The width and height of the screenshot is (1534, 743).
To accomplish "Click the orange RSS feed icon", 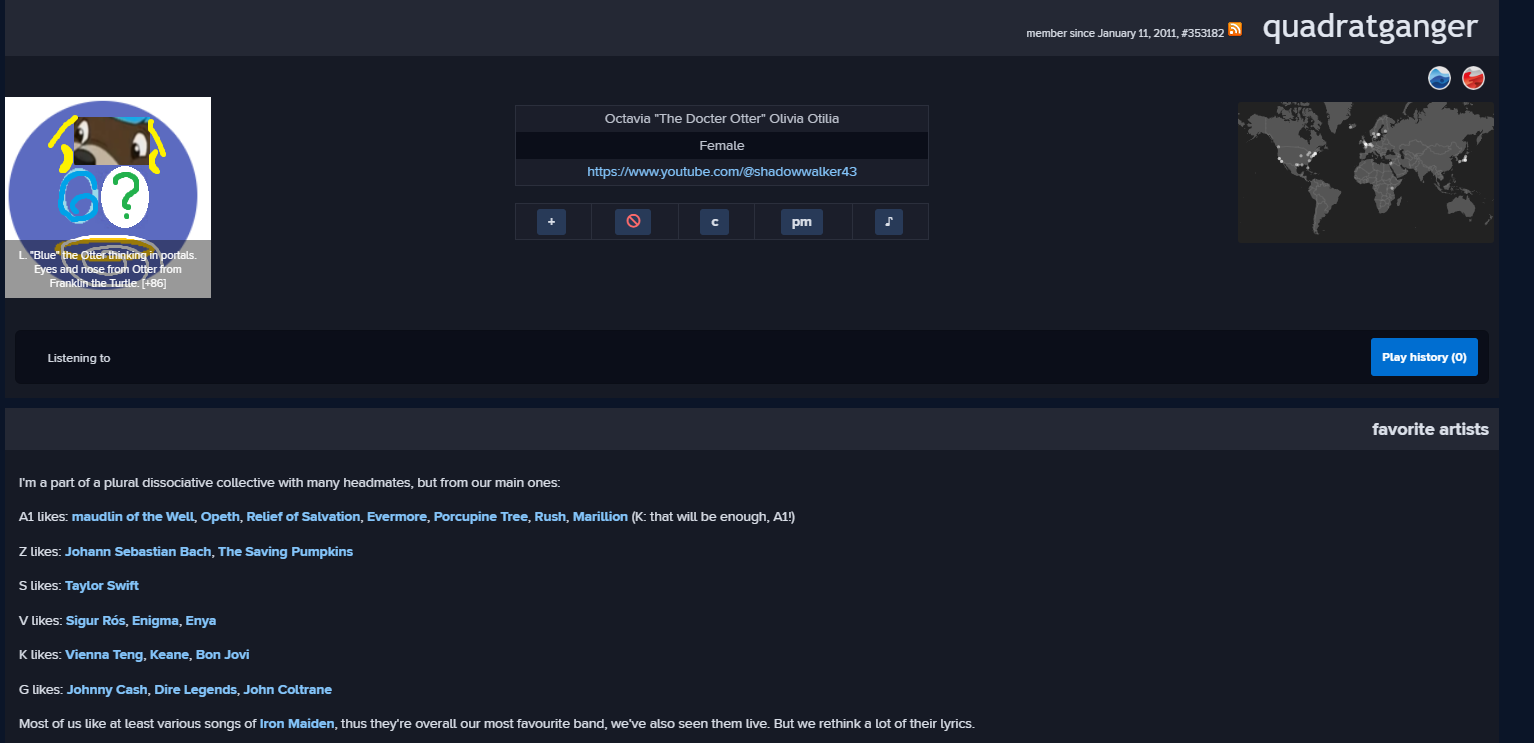I will click(1235, 29).
